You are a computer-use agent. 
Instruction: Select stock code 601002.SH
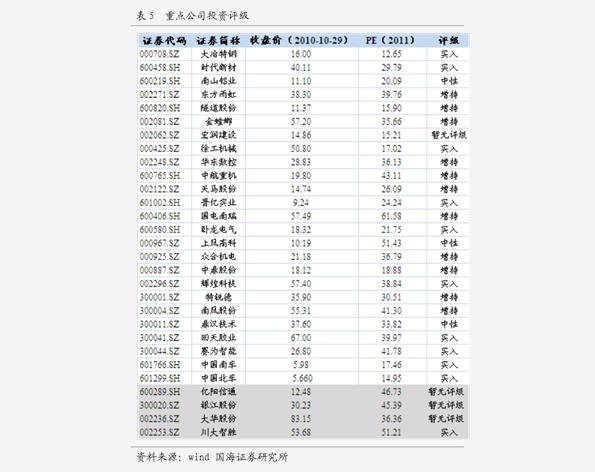click(x=160, y=203)
